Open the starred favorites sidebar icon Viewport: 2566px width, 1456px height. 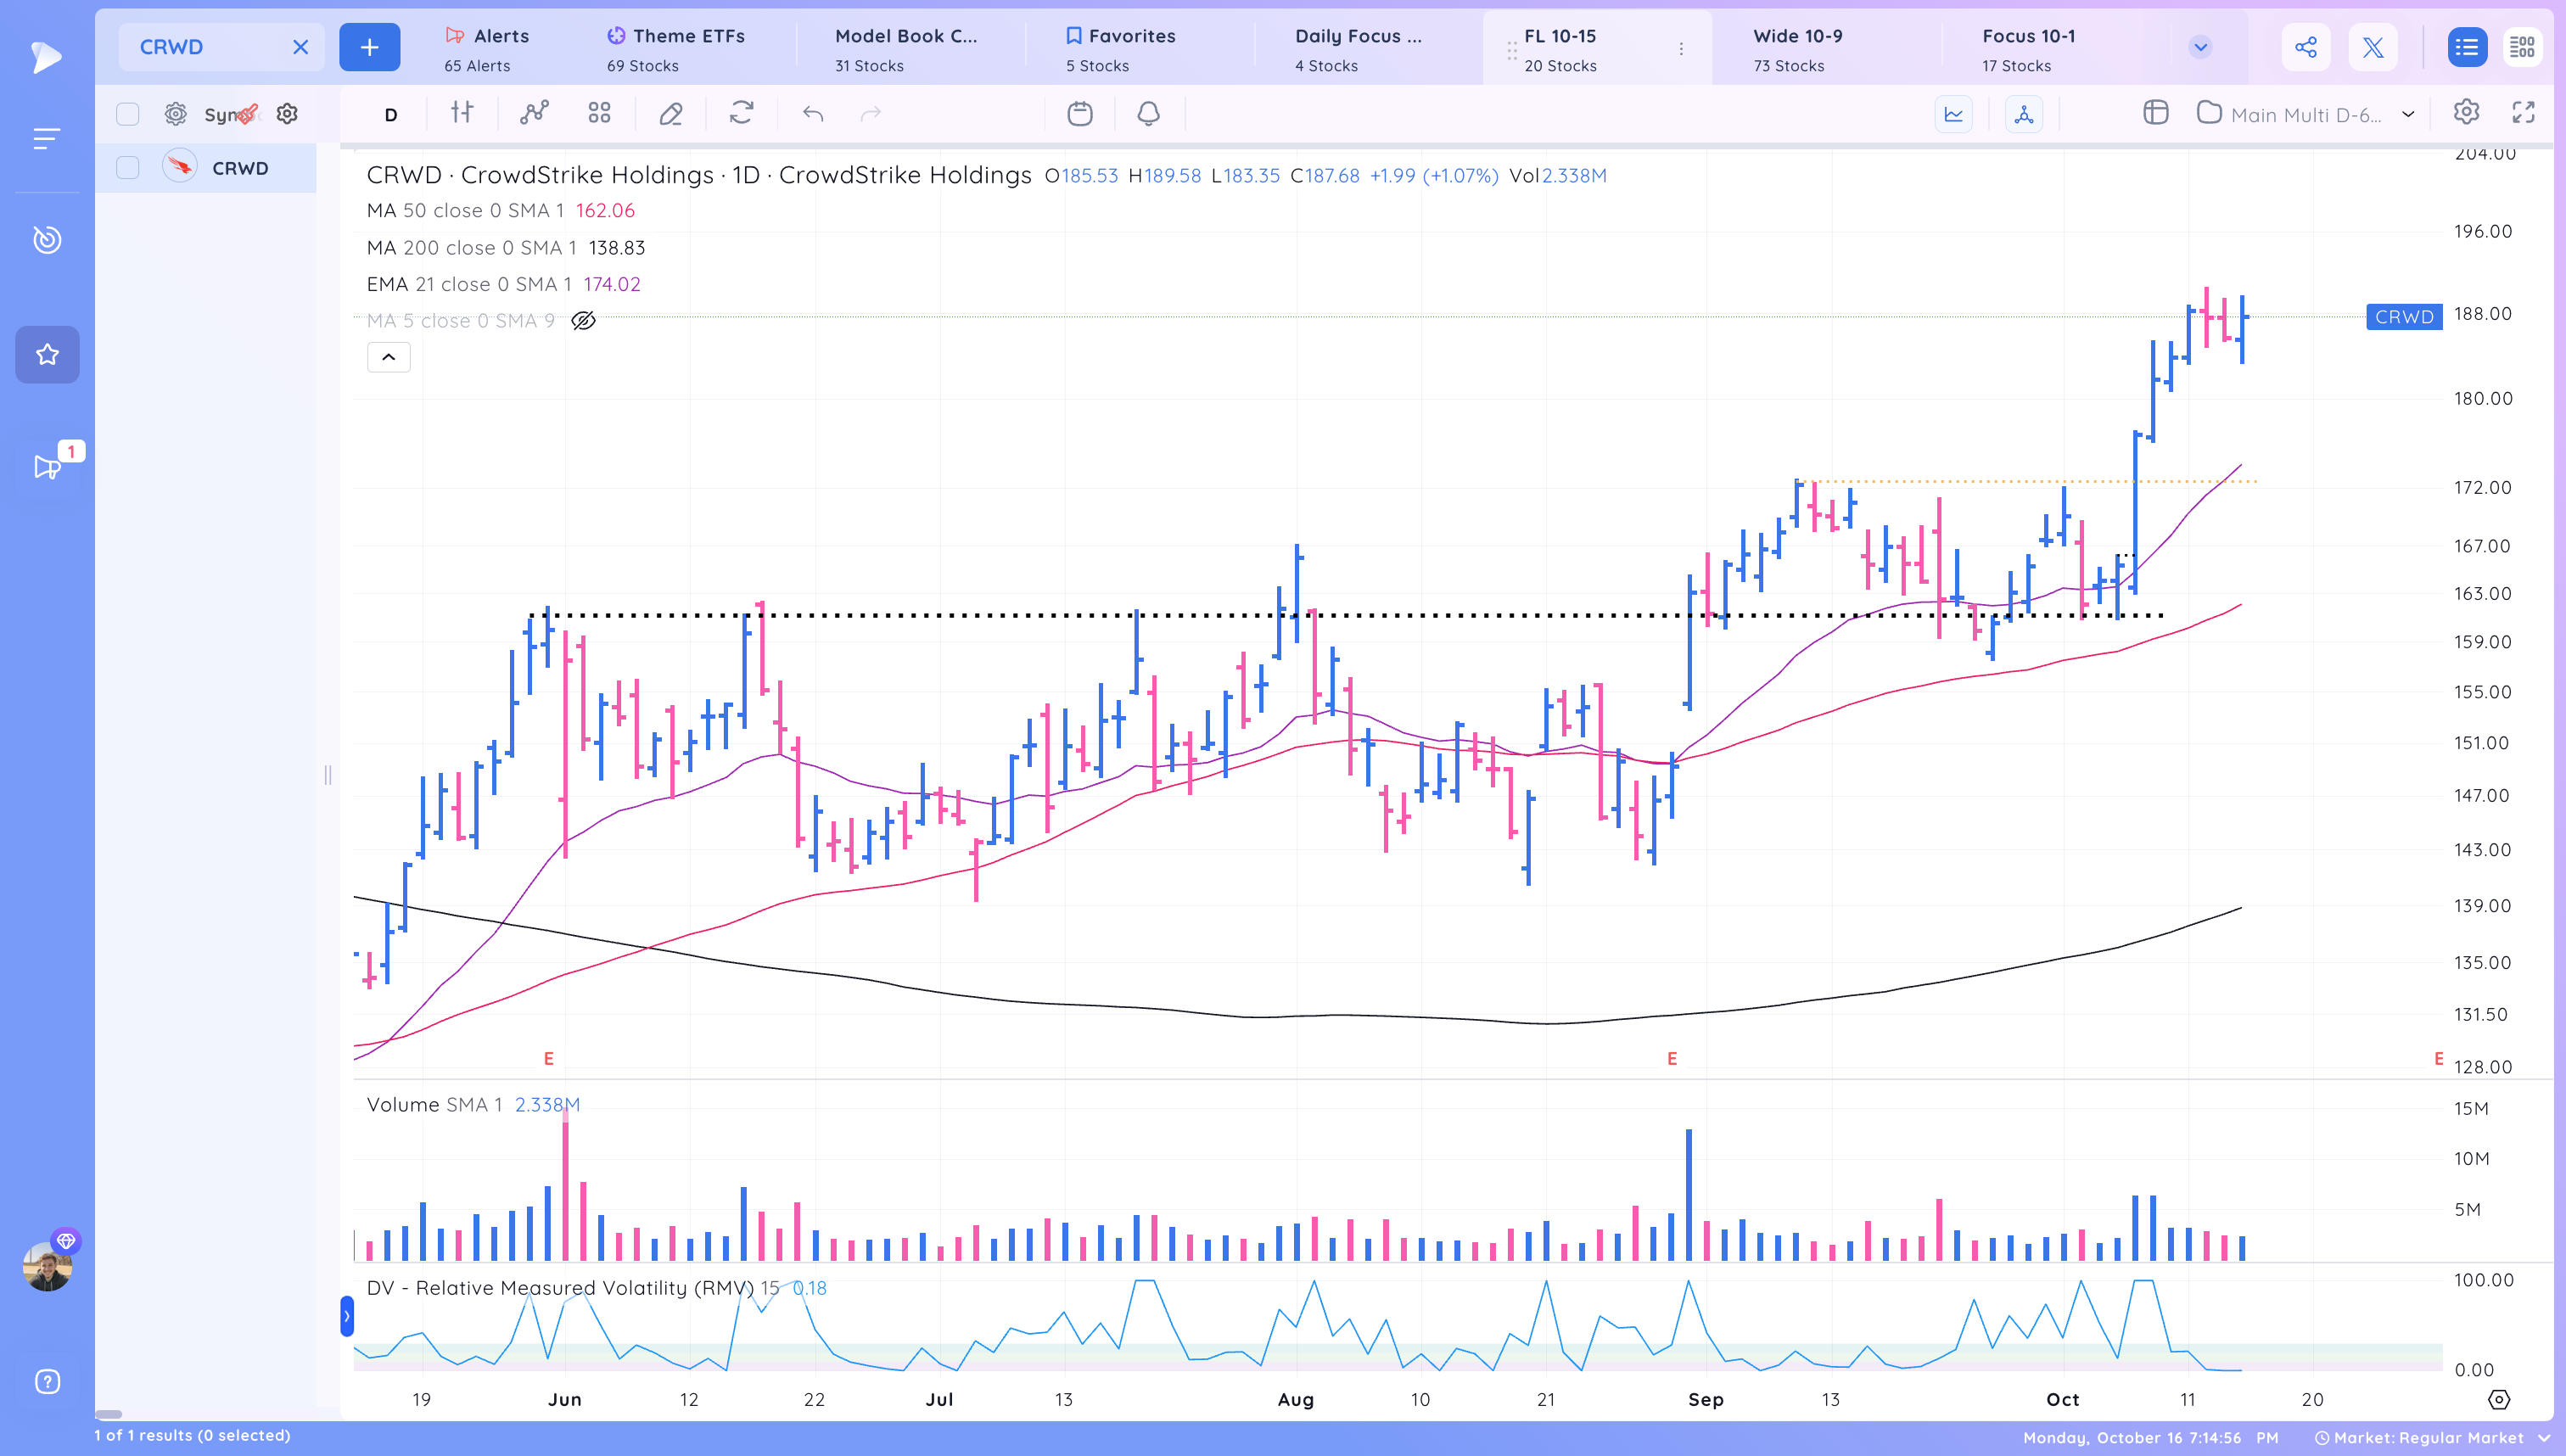coord(47,354)
